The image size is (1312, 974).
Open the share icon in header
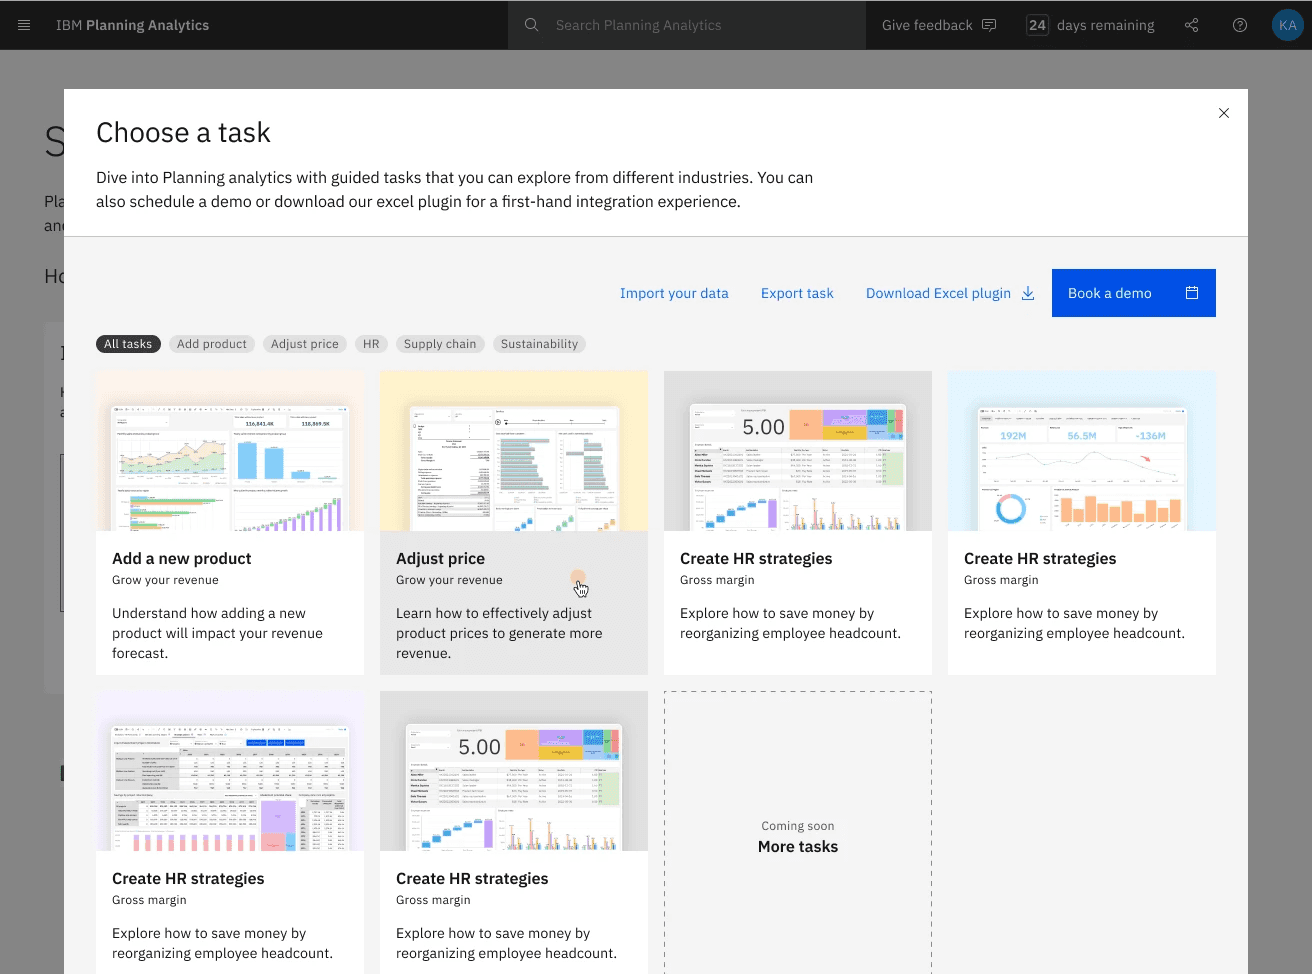point(1191,25)
